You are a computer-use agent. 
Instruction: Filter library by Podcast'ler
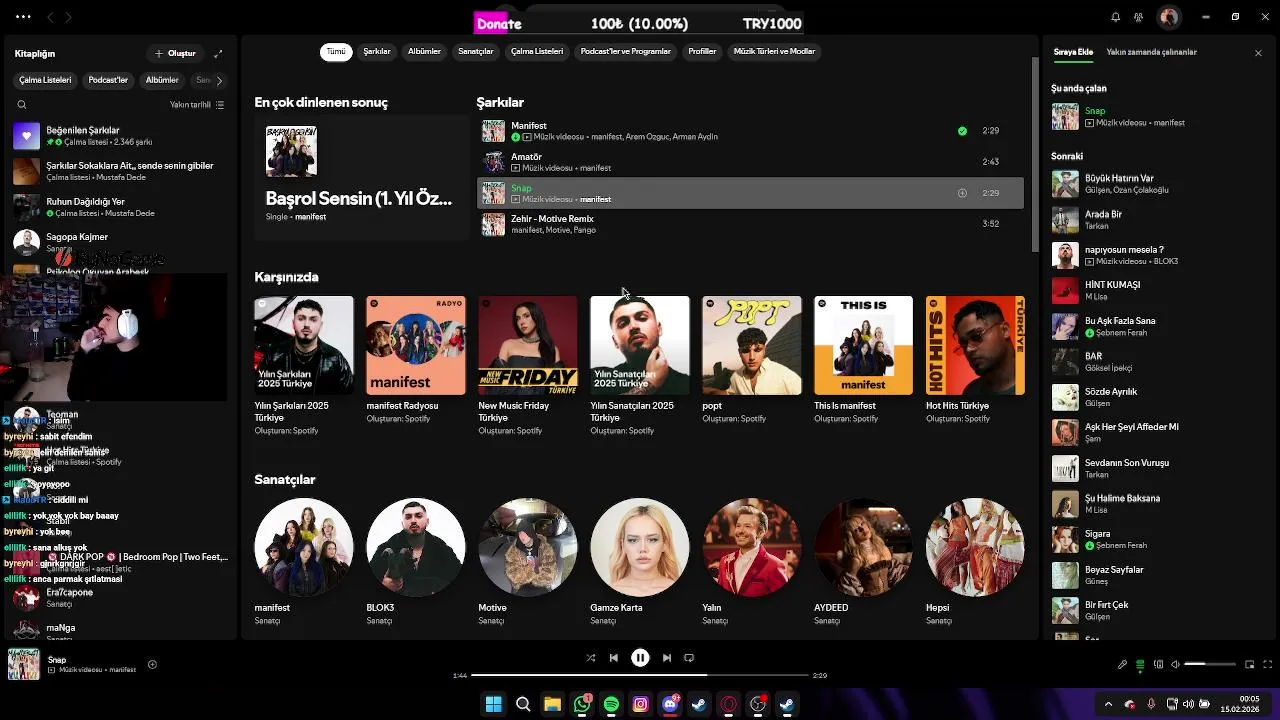point(108,80)
